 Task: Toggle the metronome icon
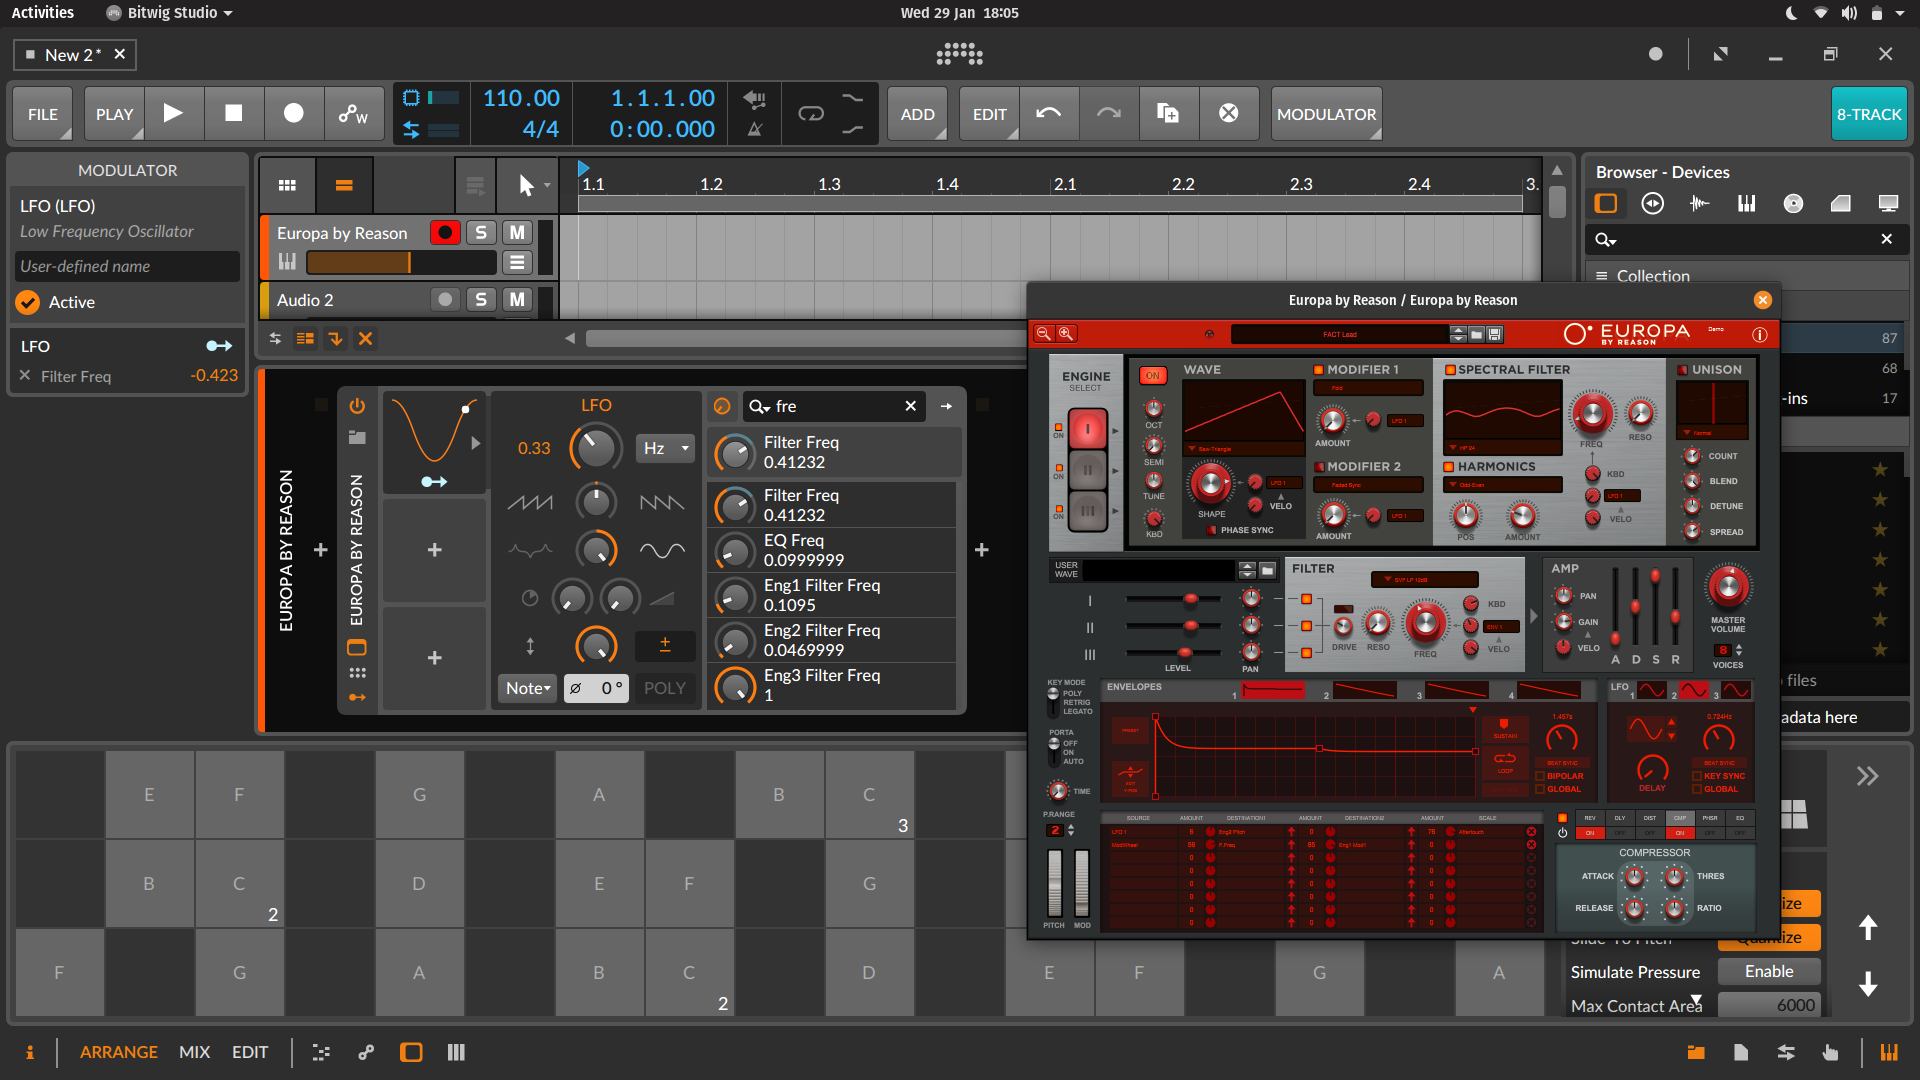755,129
